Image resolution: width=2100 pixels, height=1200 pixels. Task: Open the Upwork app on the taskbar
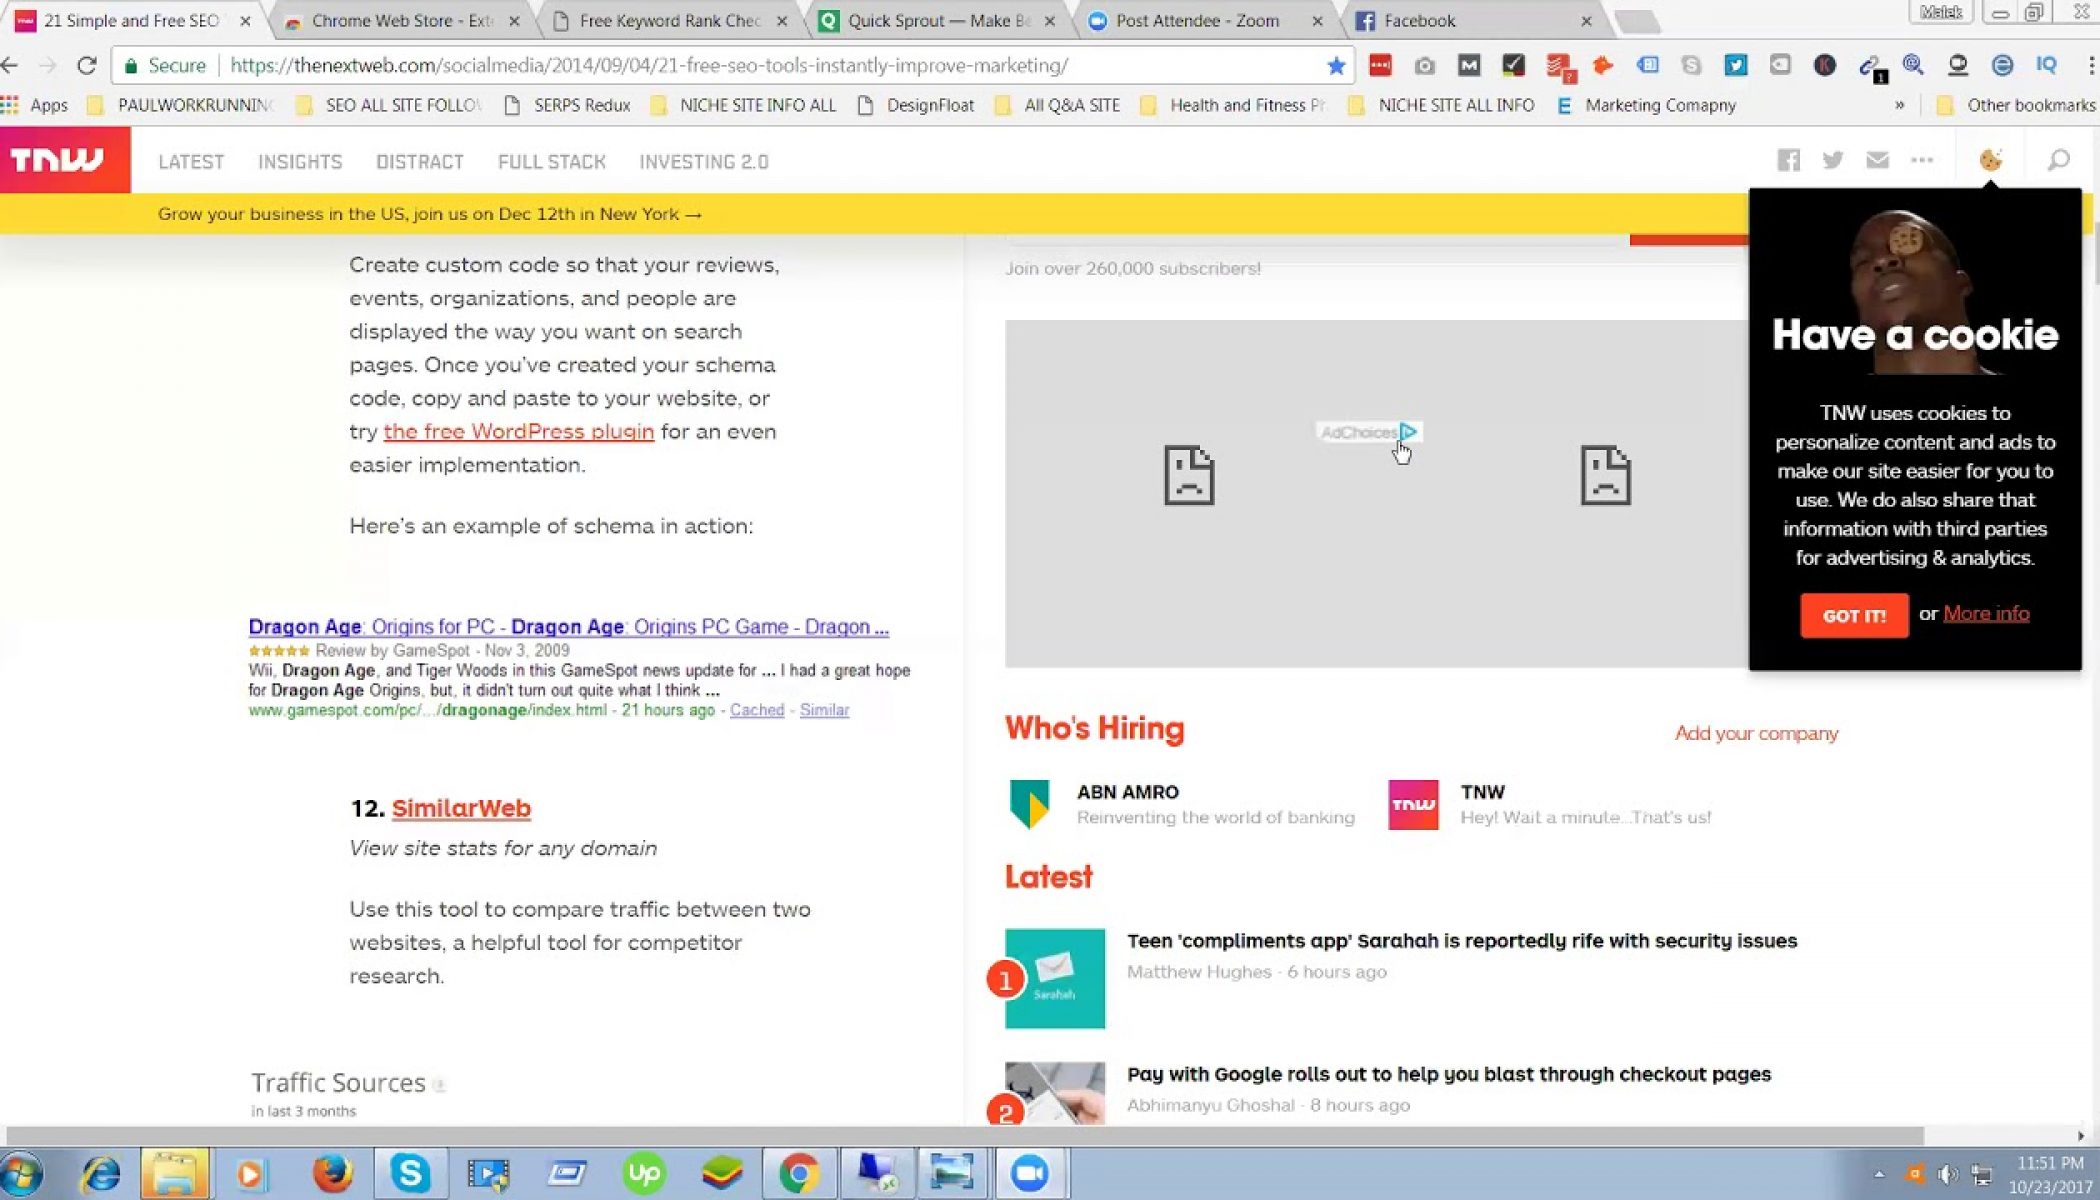[644, 1173]
